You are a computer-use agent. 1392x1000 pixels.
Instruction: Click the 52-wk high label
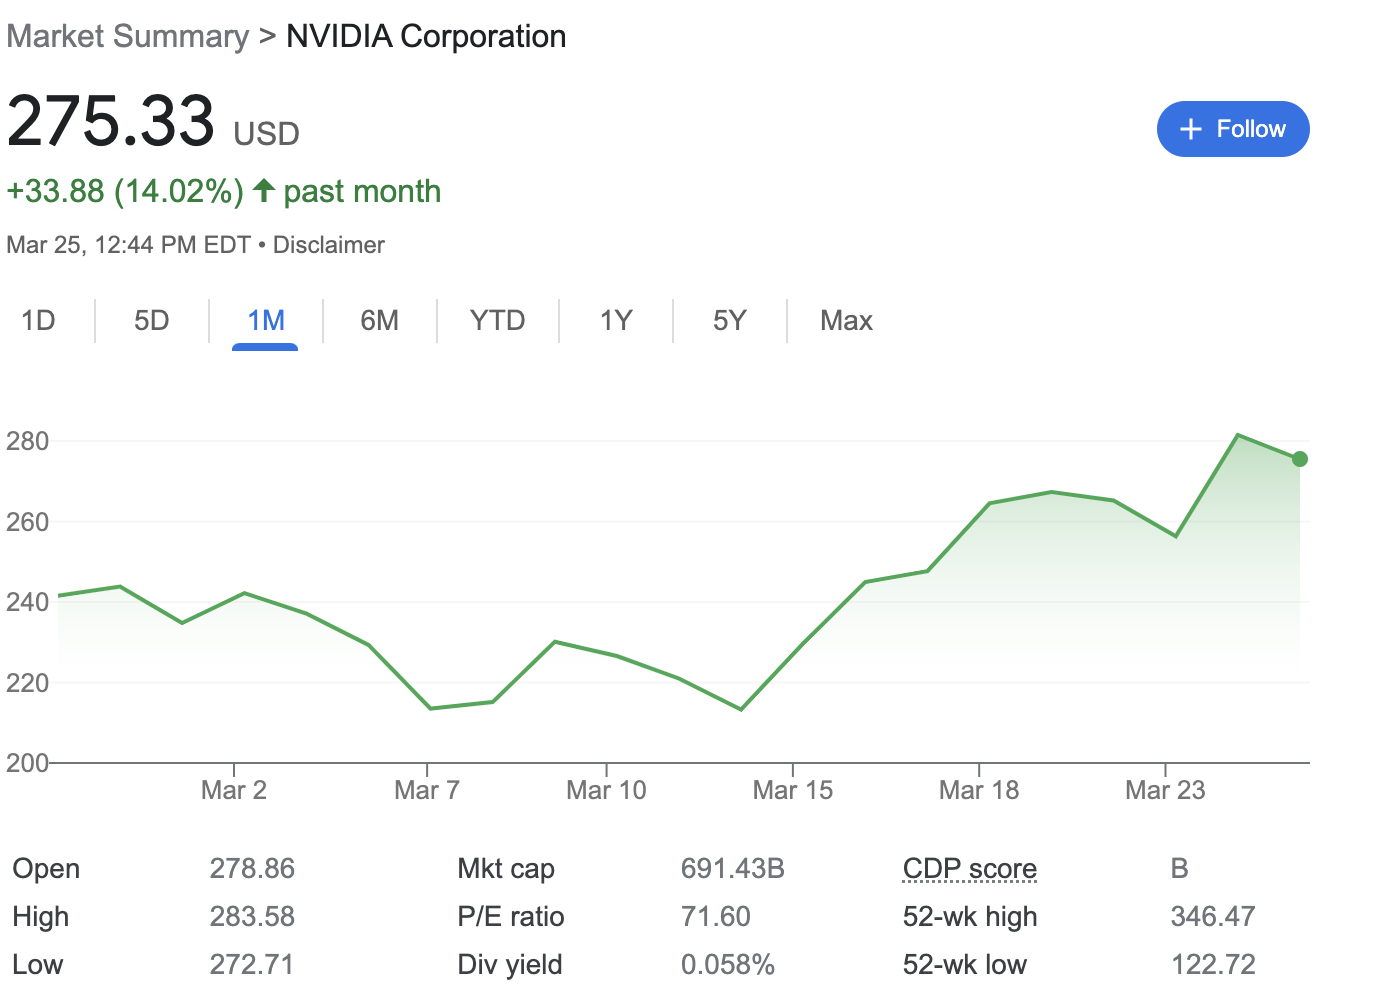(970, 916)
